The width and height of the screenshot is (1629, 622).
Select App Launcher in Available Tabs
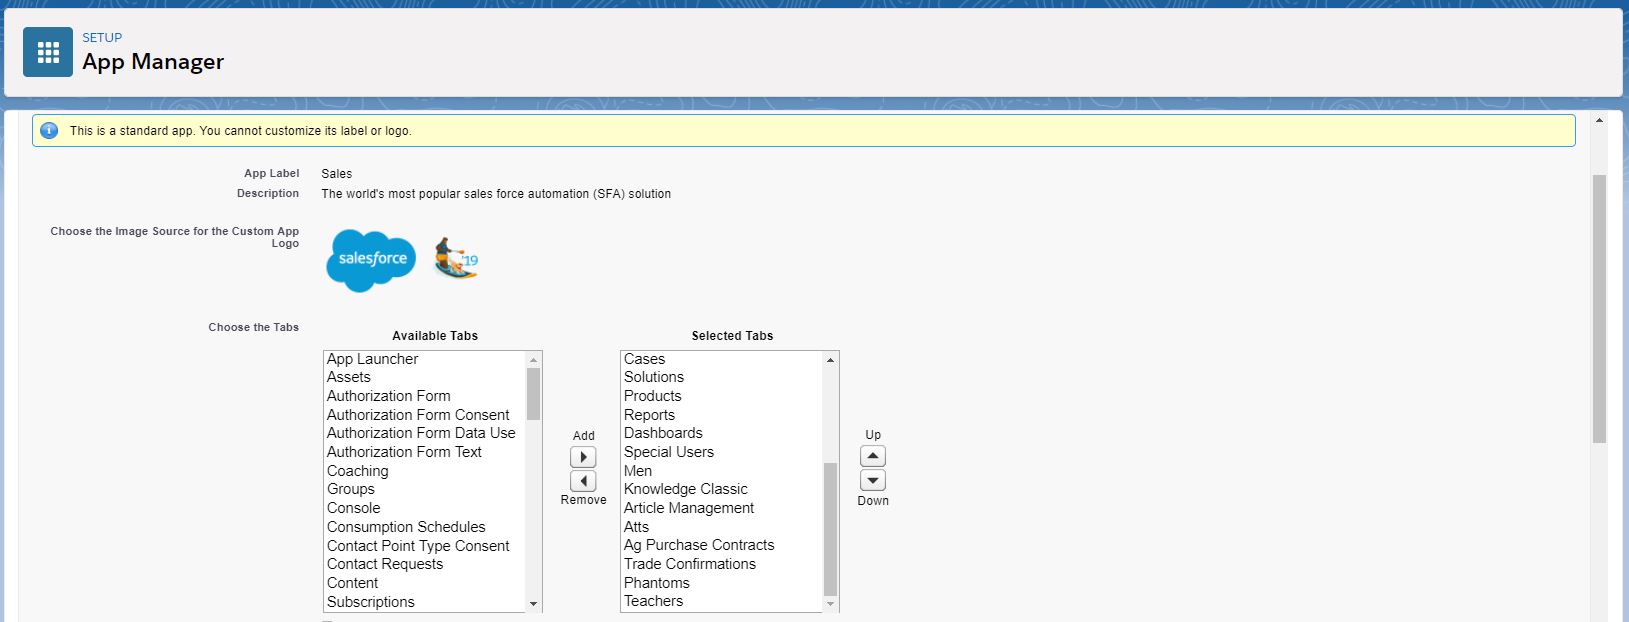[x=424, y=359]
